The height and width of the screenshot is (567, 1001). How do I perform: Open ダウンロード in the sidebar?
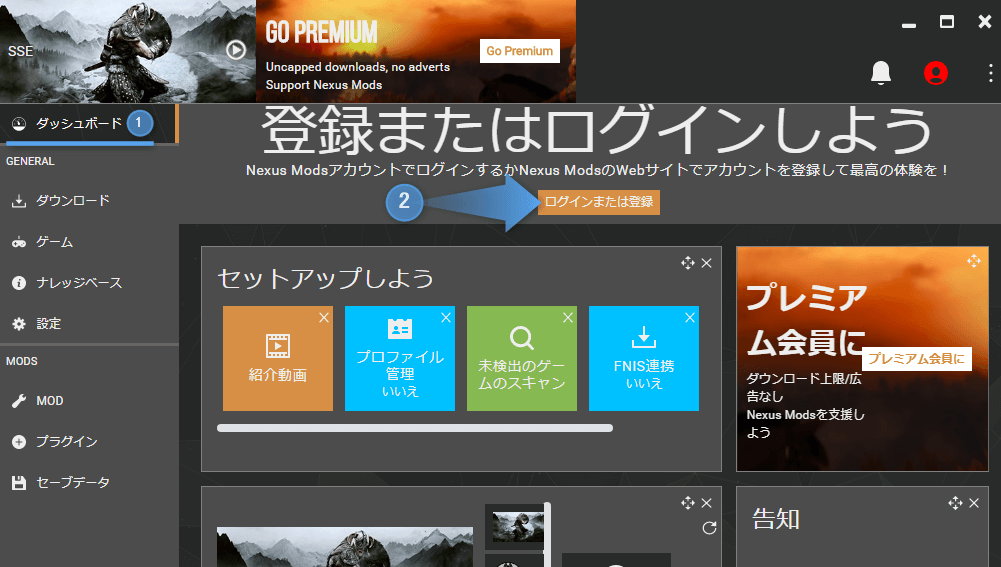[x=89, y=201]
